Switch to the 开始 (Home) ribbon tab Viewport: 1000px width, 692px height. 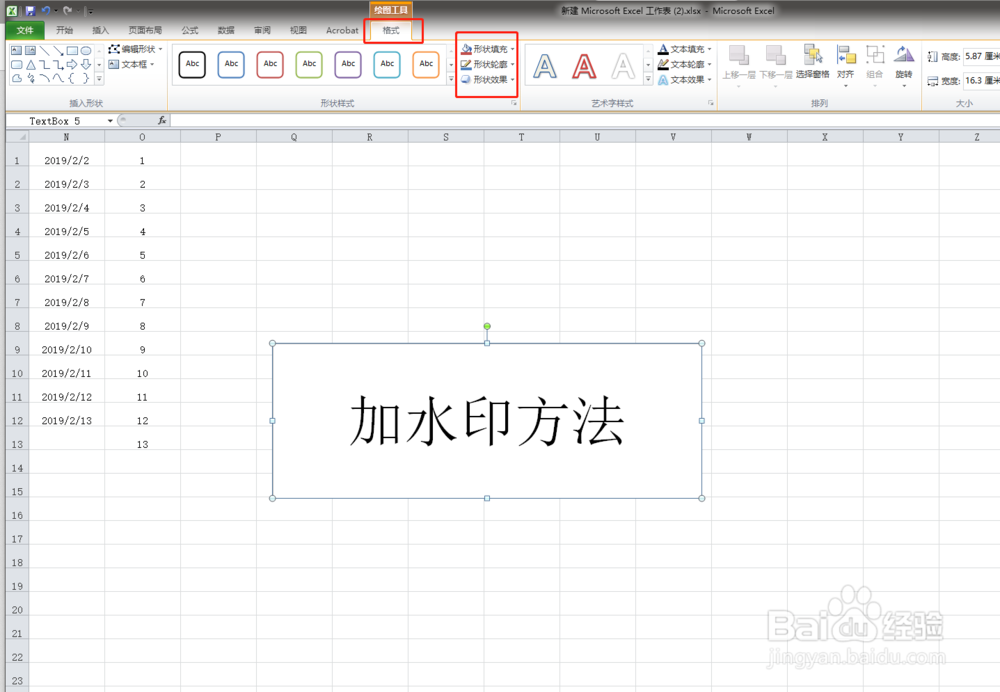(x=64, y=30)
